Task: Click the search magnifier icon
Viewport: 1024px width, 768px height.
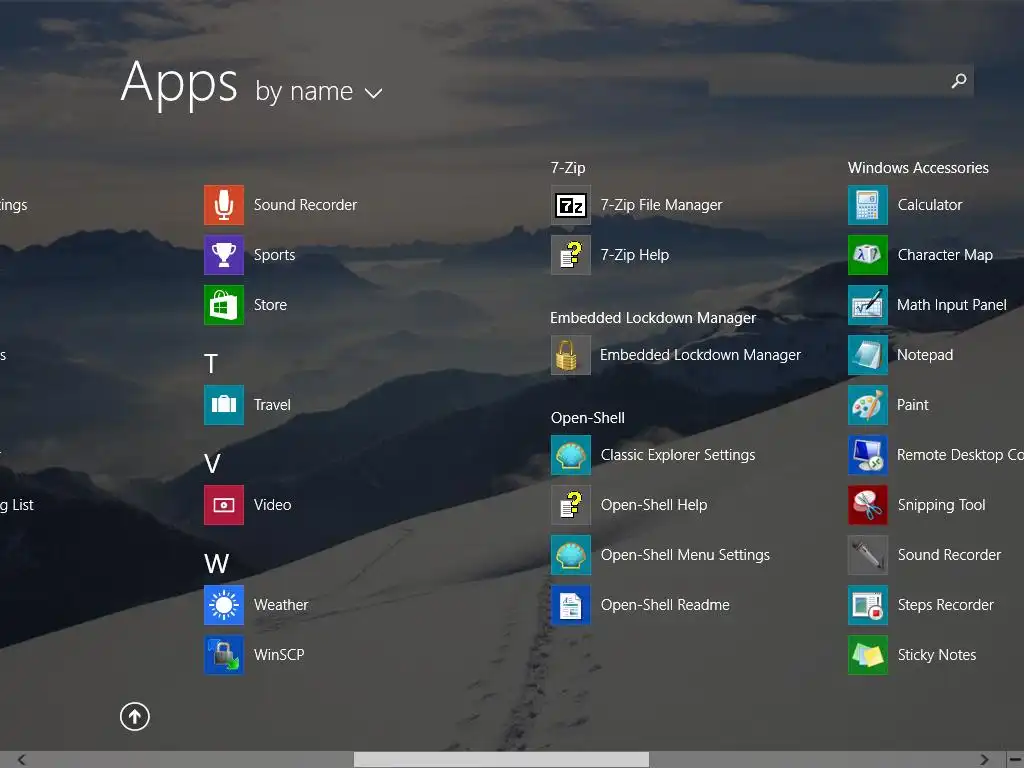Action: point(959,80)
